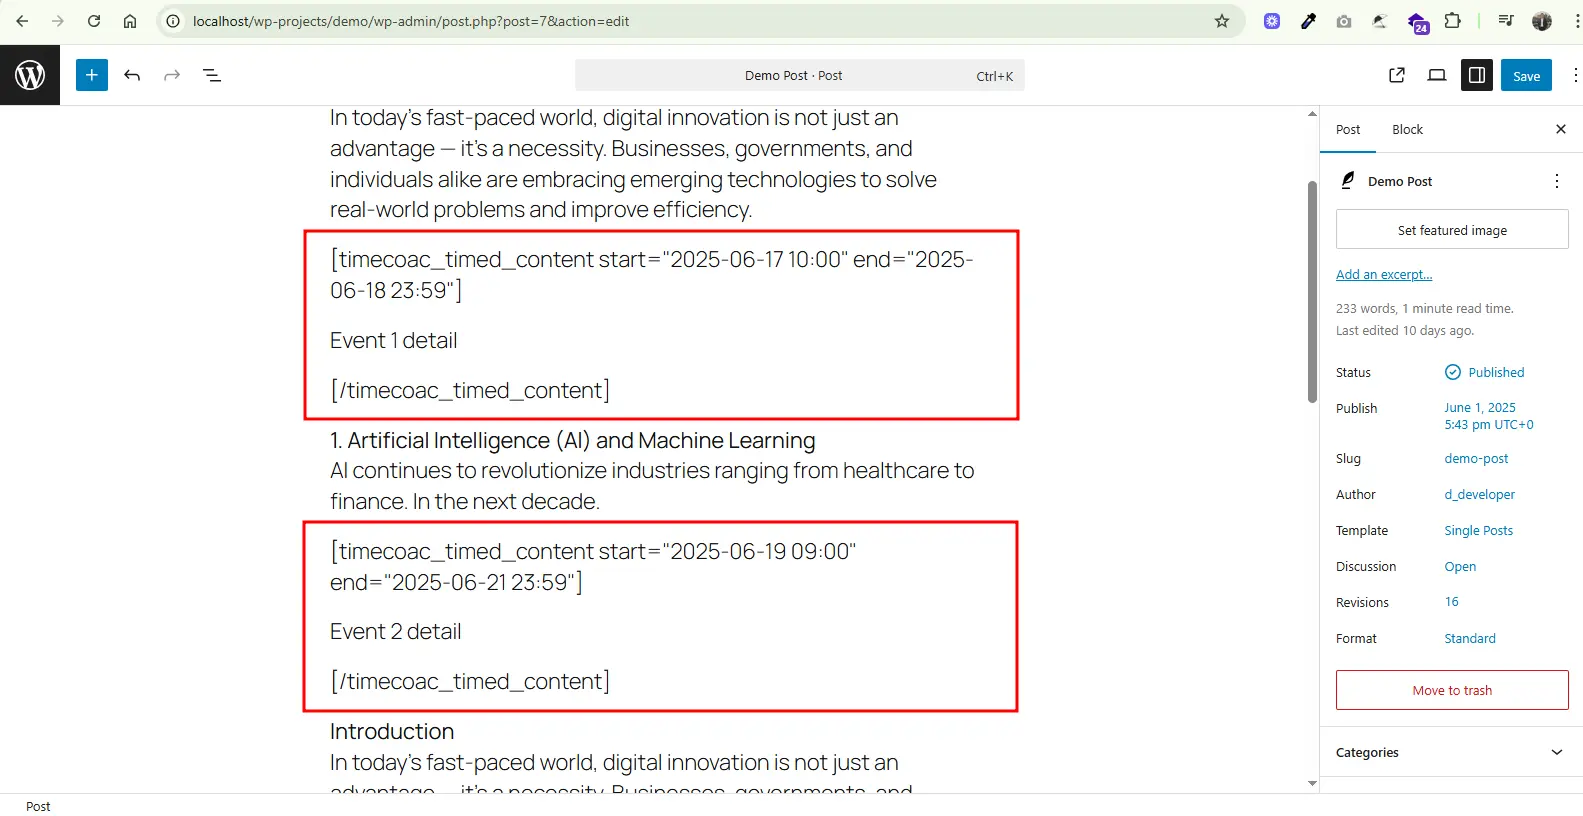Viewport: 1583px width, 816px height.
Task: Open Document Overview list icon
Action: coord(212,75)
